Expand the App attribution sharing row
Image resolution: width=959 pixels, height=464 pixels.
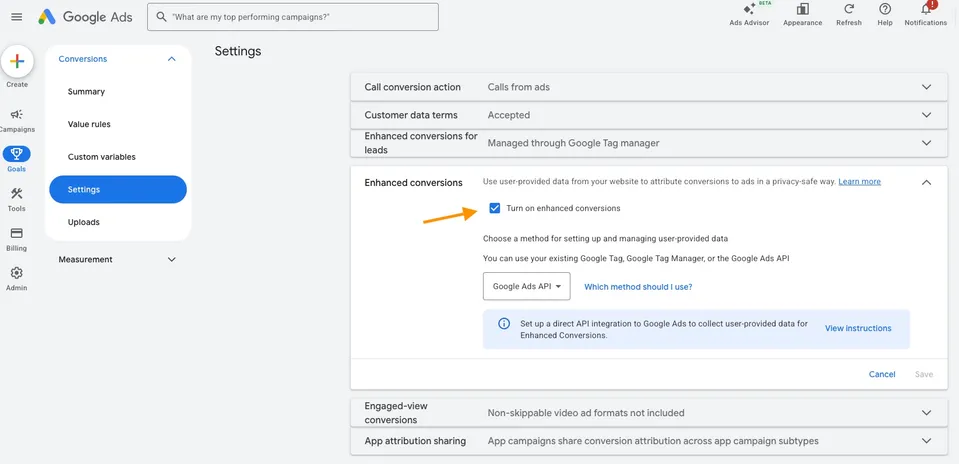(927, 441)
